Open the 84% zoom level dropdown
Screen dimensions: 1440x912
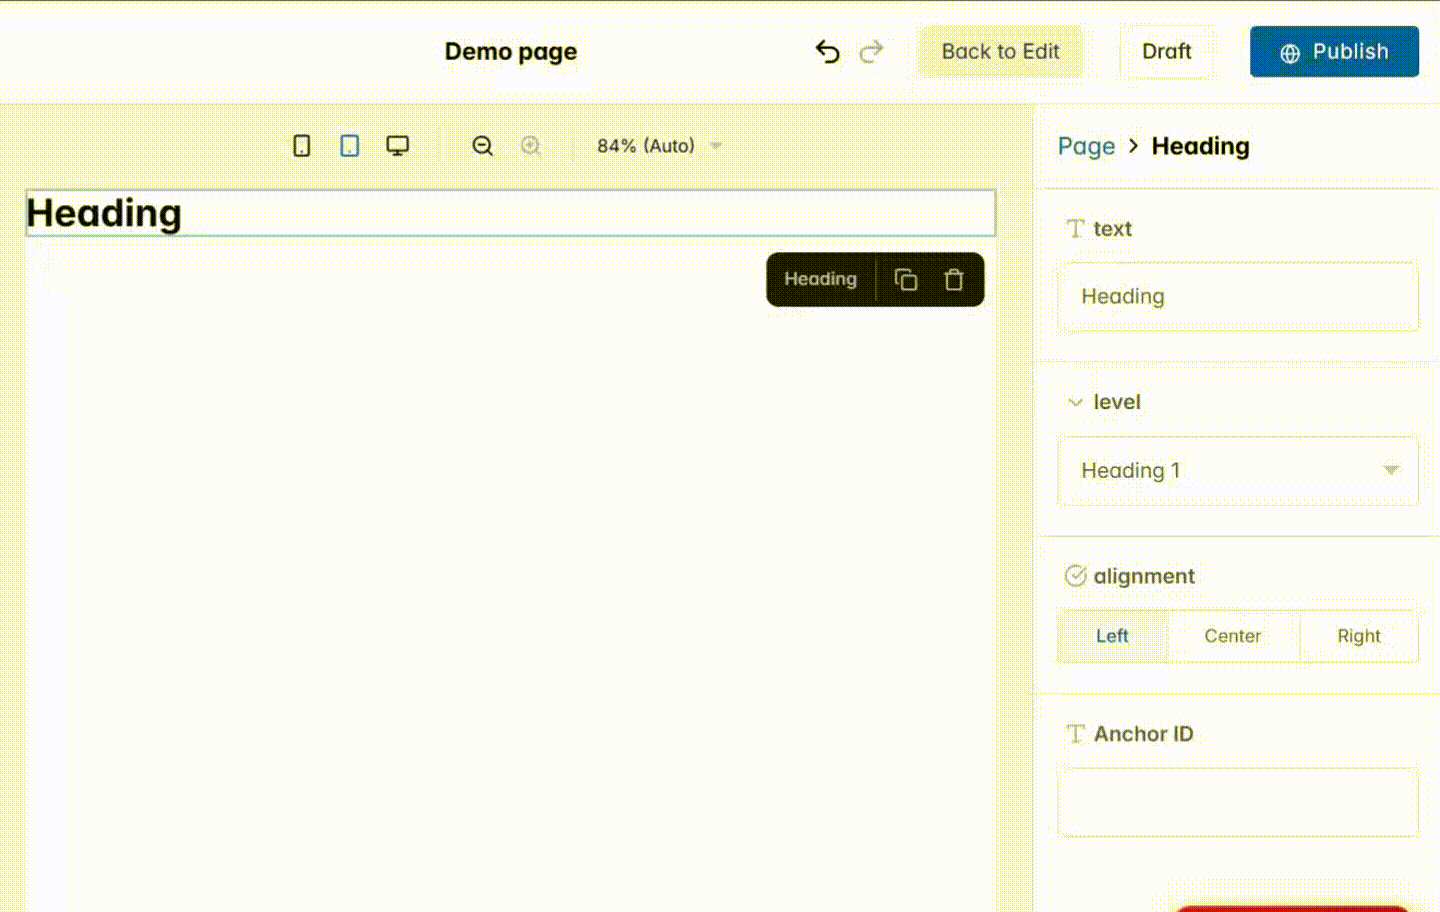tap(657, 145)
